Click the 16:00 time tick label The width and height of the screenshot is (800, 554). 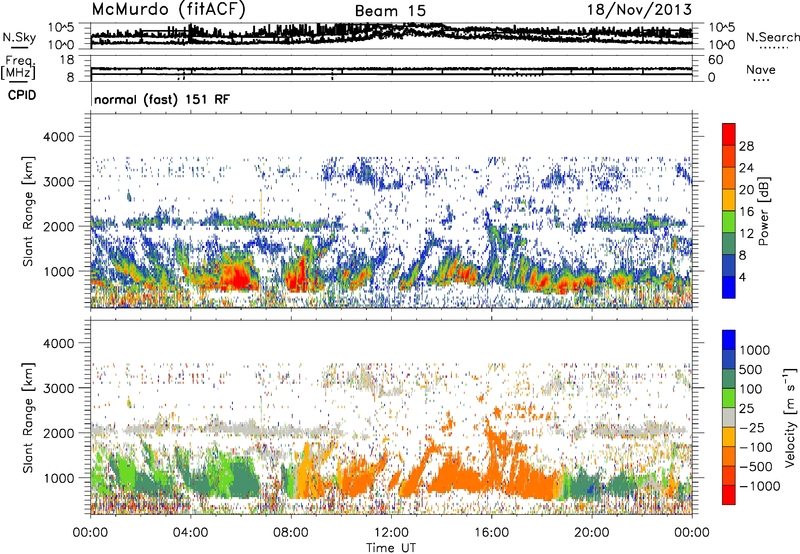(x=491, y=533)
